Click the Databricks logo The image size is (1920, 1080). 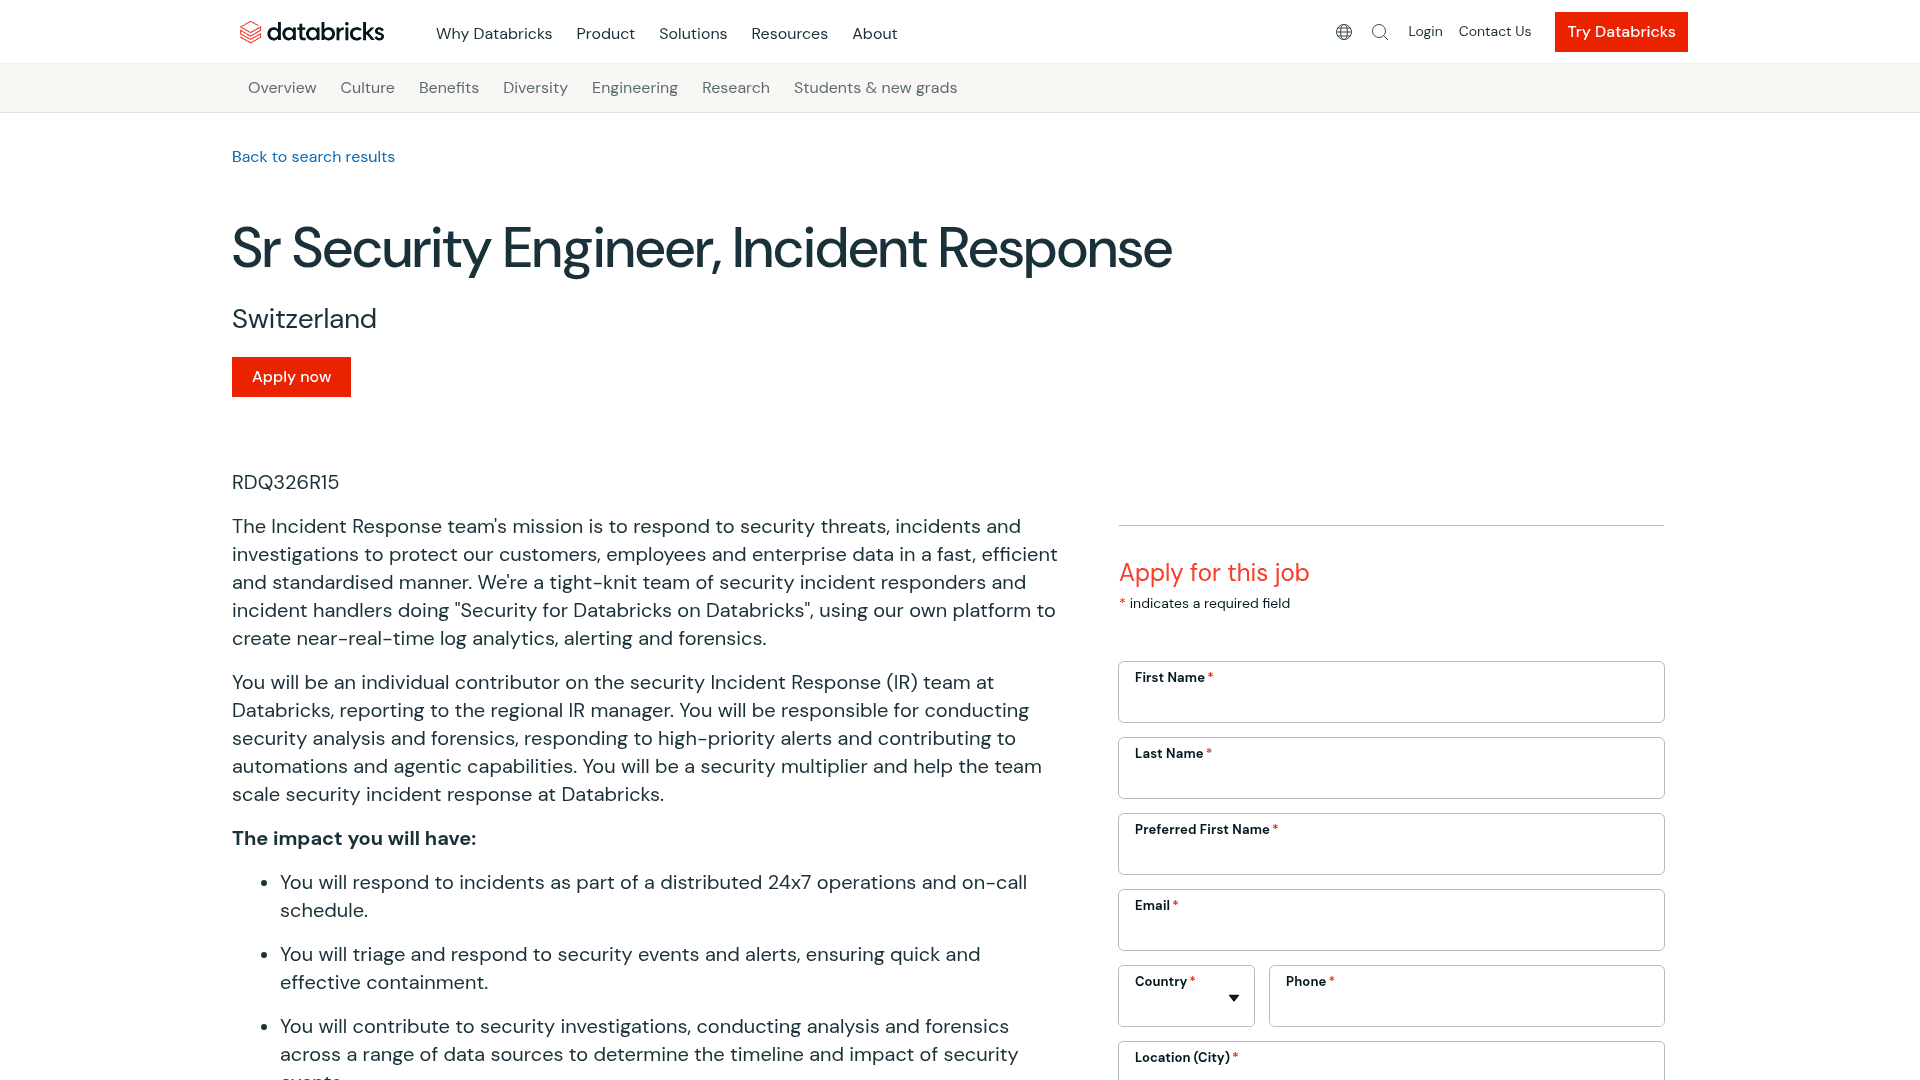[x=312, y=32]
